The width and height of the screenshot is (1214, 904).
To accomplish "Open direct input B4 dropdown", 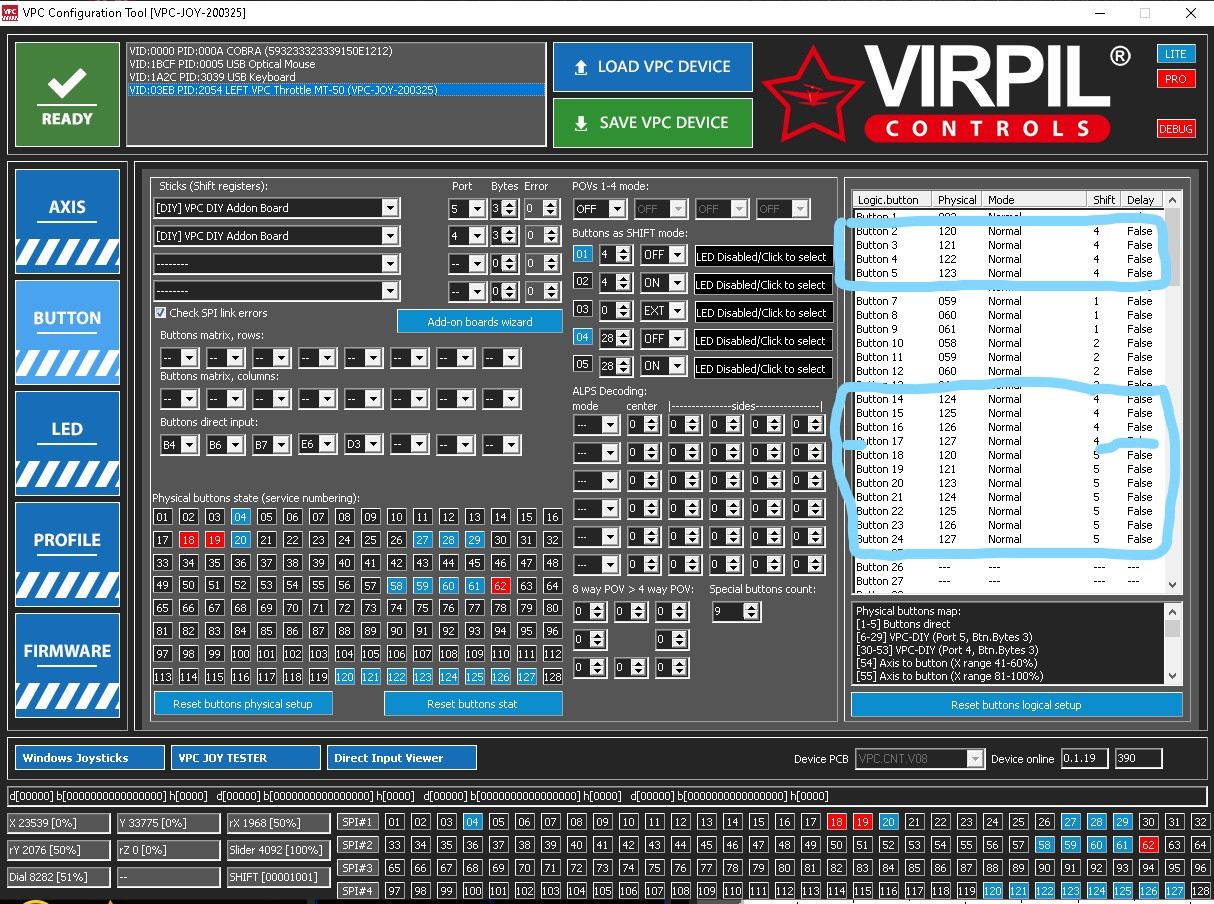I will (188, 444).
